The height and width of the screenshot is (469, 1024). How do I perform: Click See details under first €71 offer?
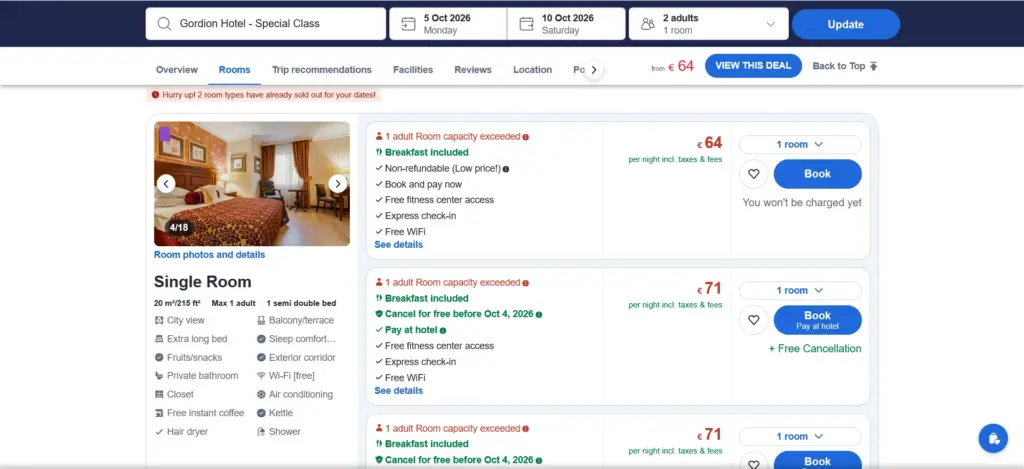point(398,391)
